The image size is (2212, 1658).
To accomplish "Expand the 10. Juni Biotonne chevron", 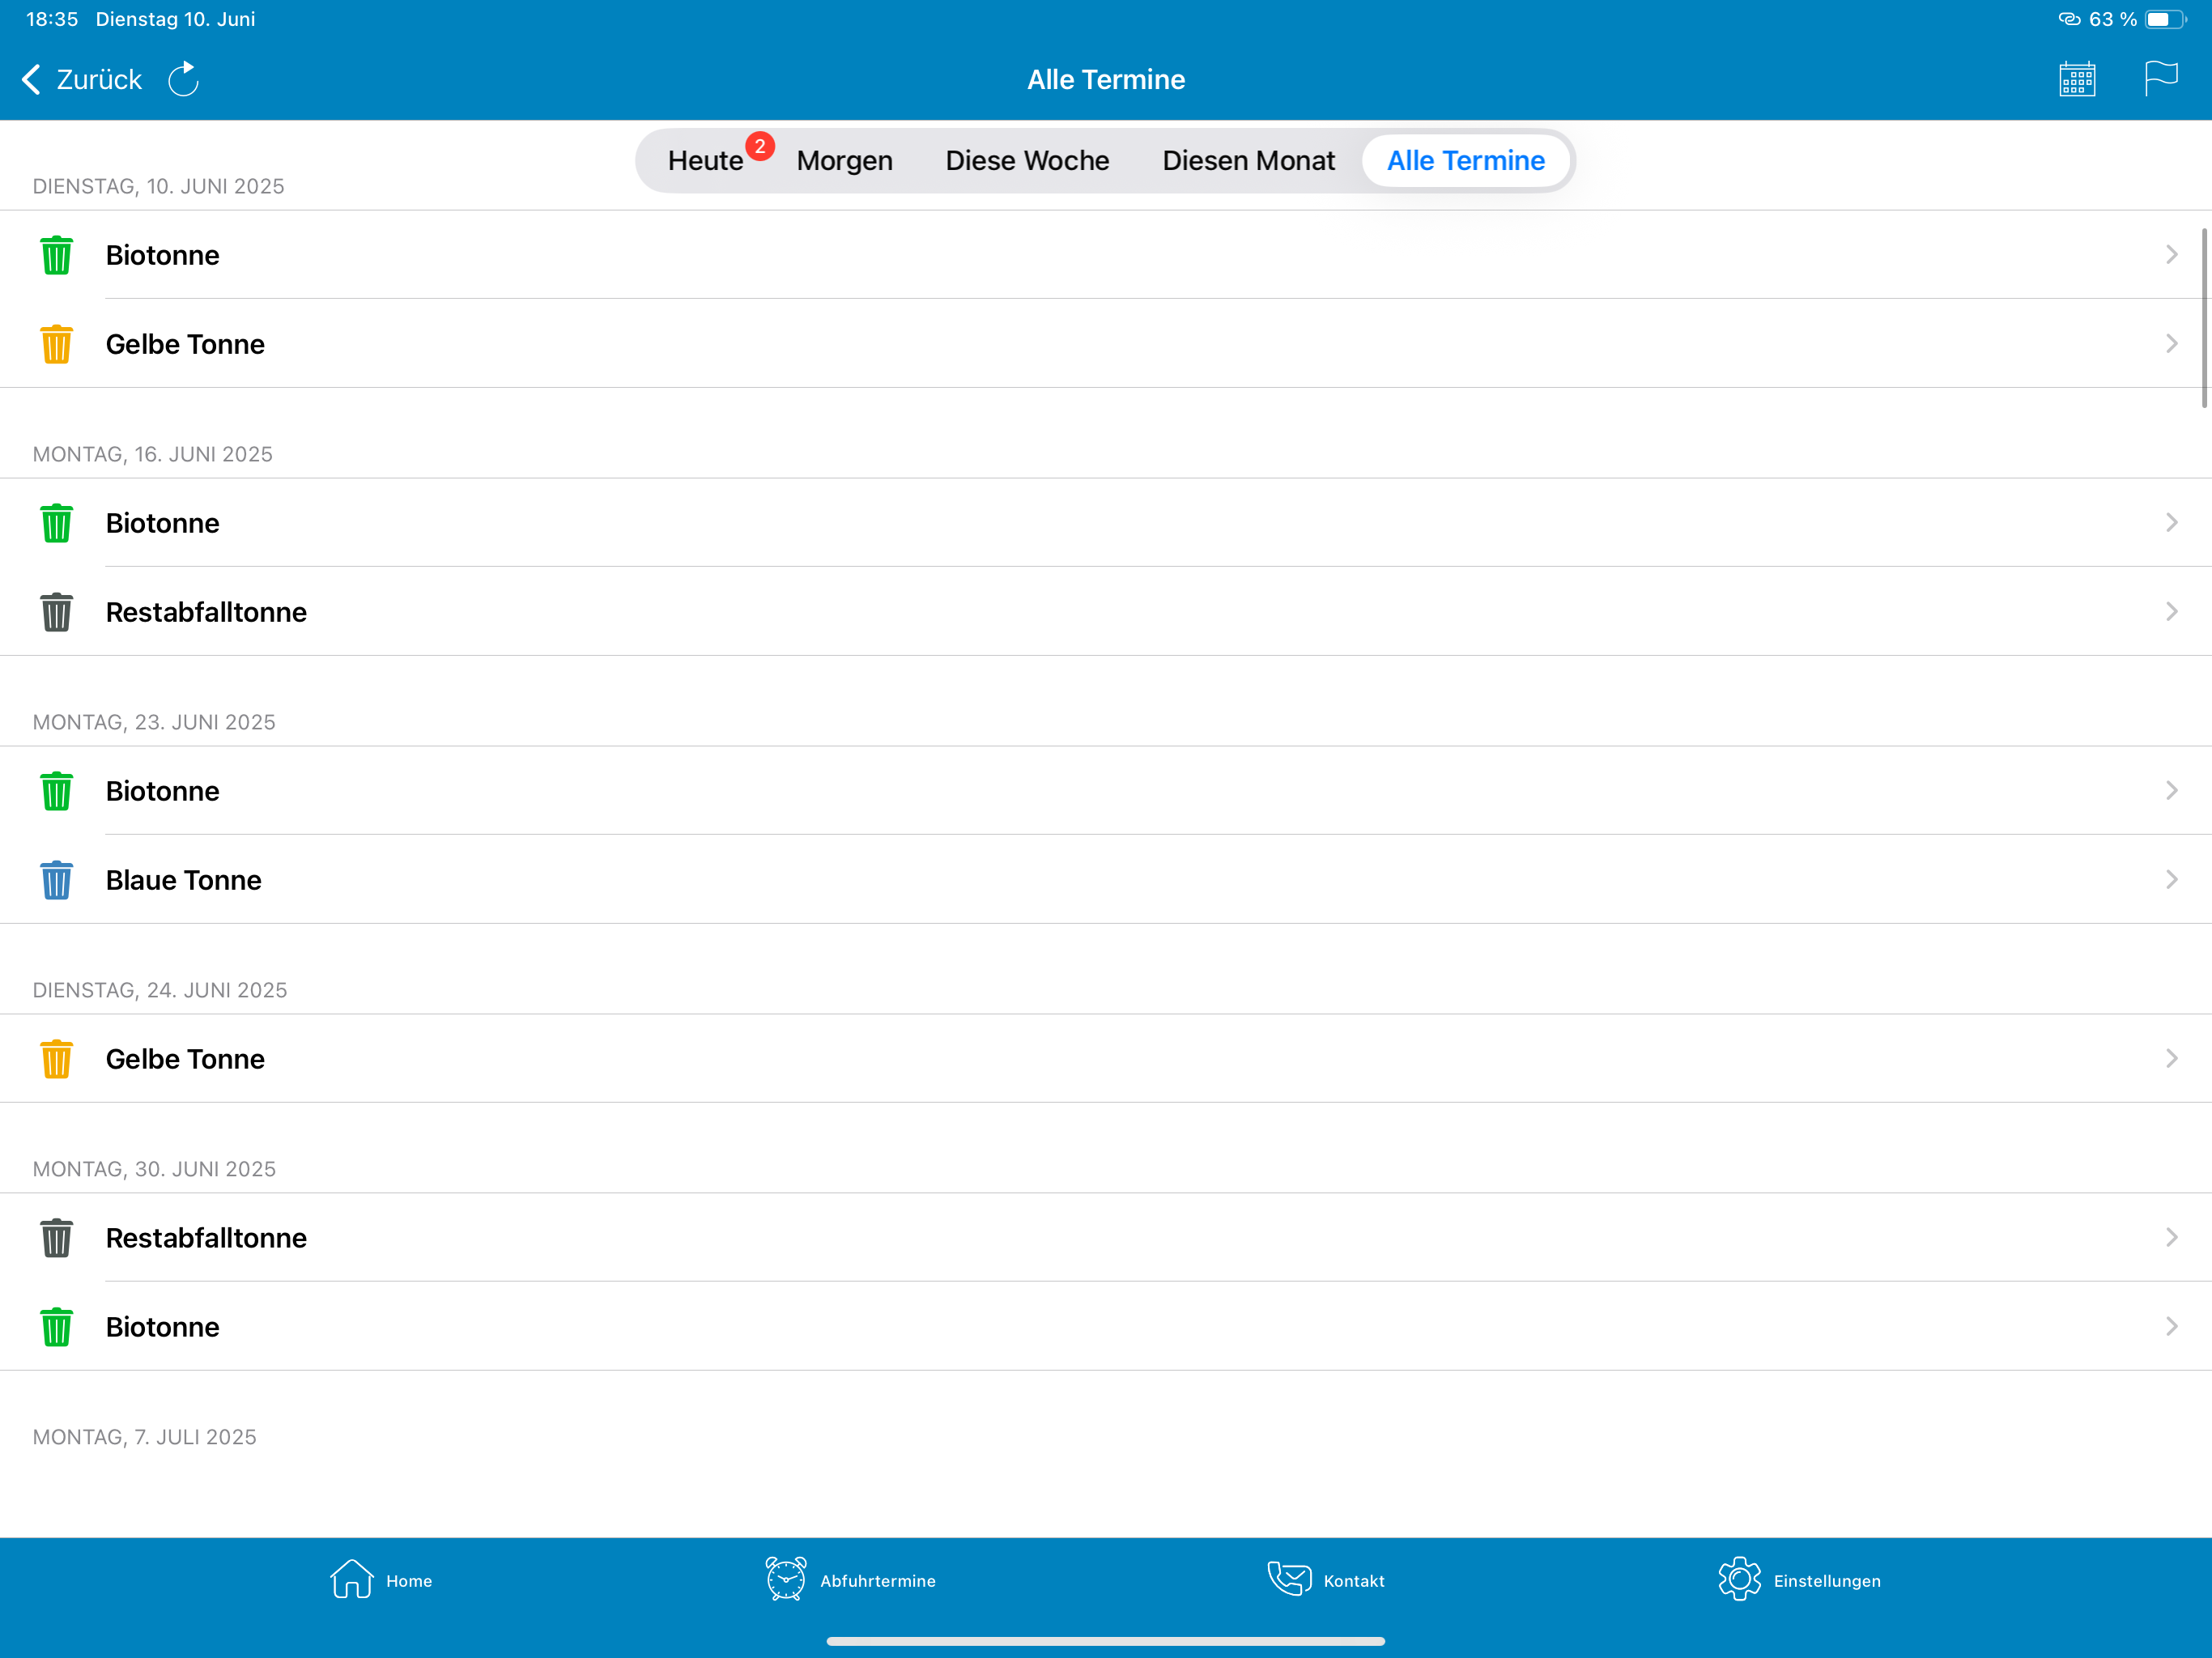I will pyautogui.click(x=2171, y=254).
